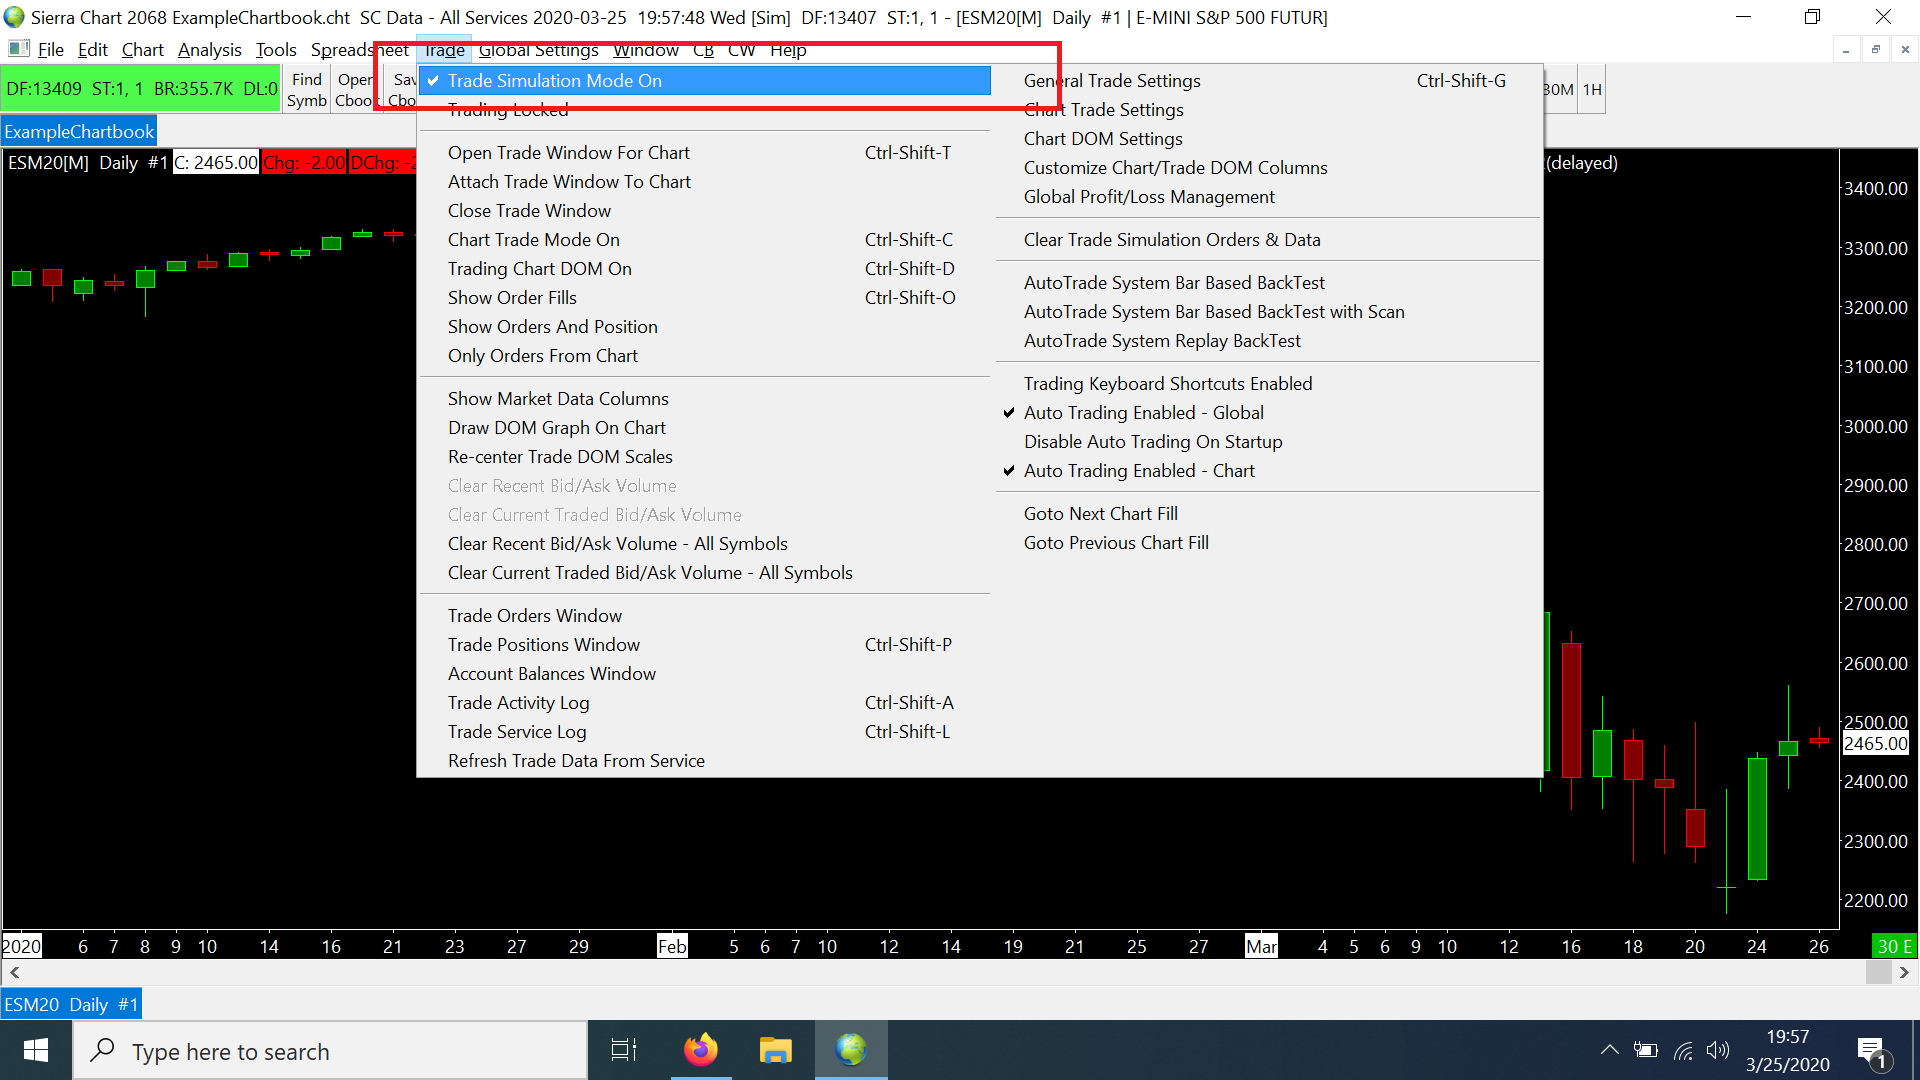
Task: Click the Windows Start button
Action: coord(36,1050)
